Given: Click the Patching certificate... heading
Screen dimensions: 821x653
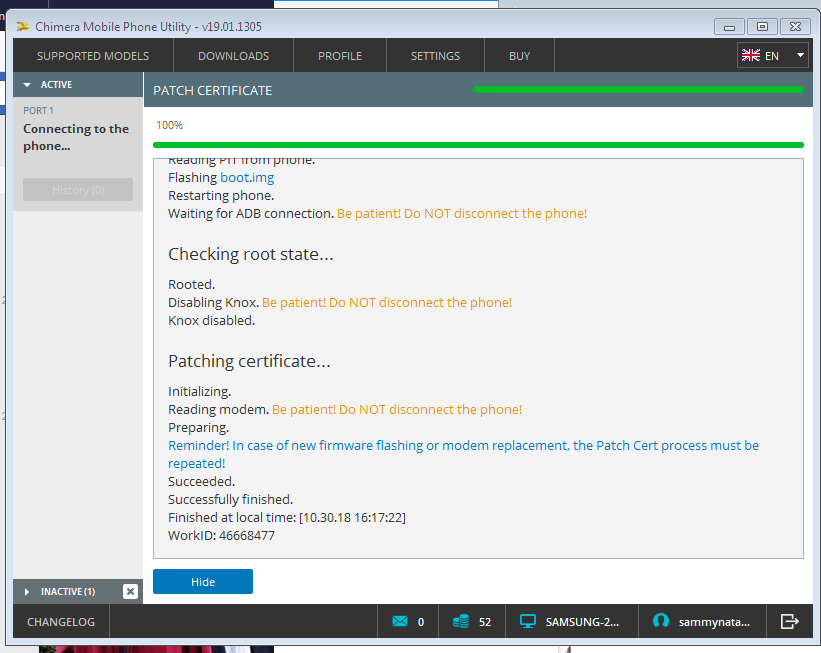Looking at the screenshot, I should coord(249,361).
